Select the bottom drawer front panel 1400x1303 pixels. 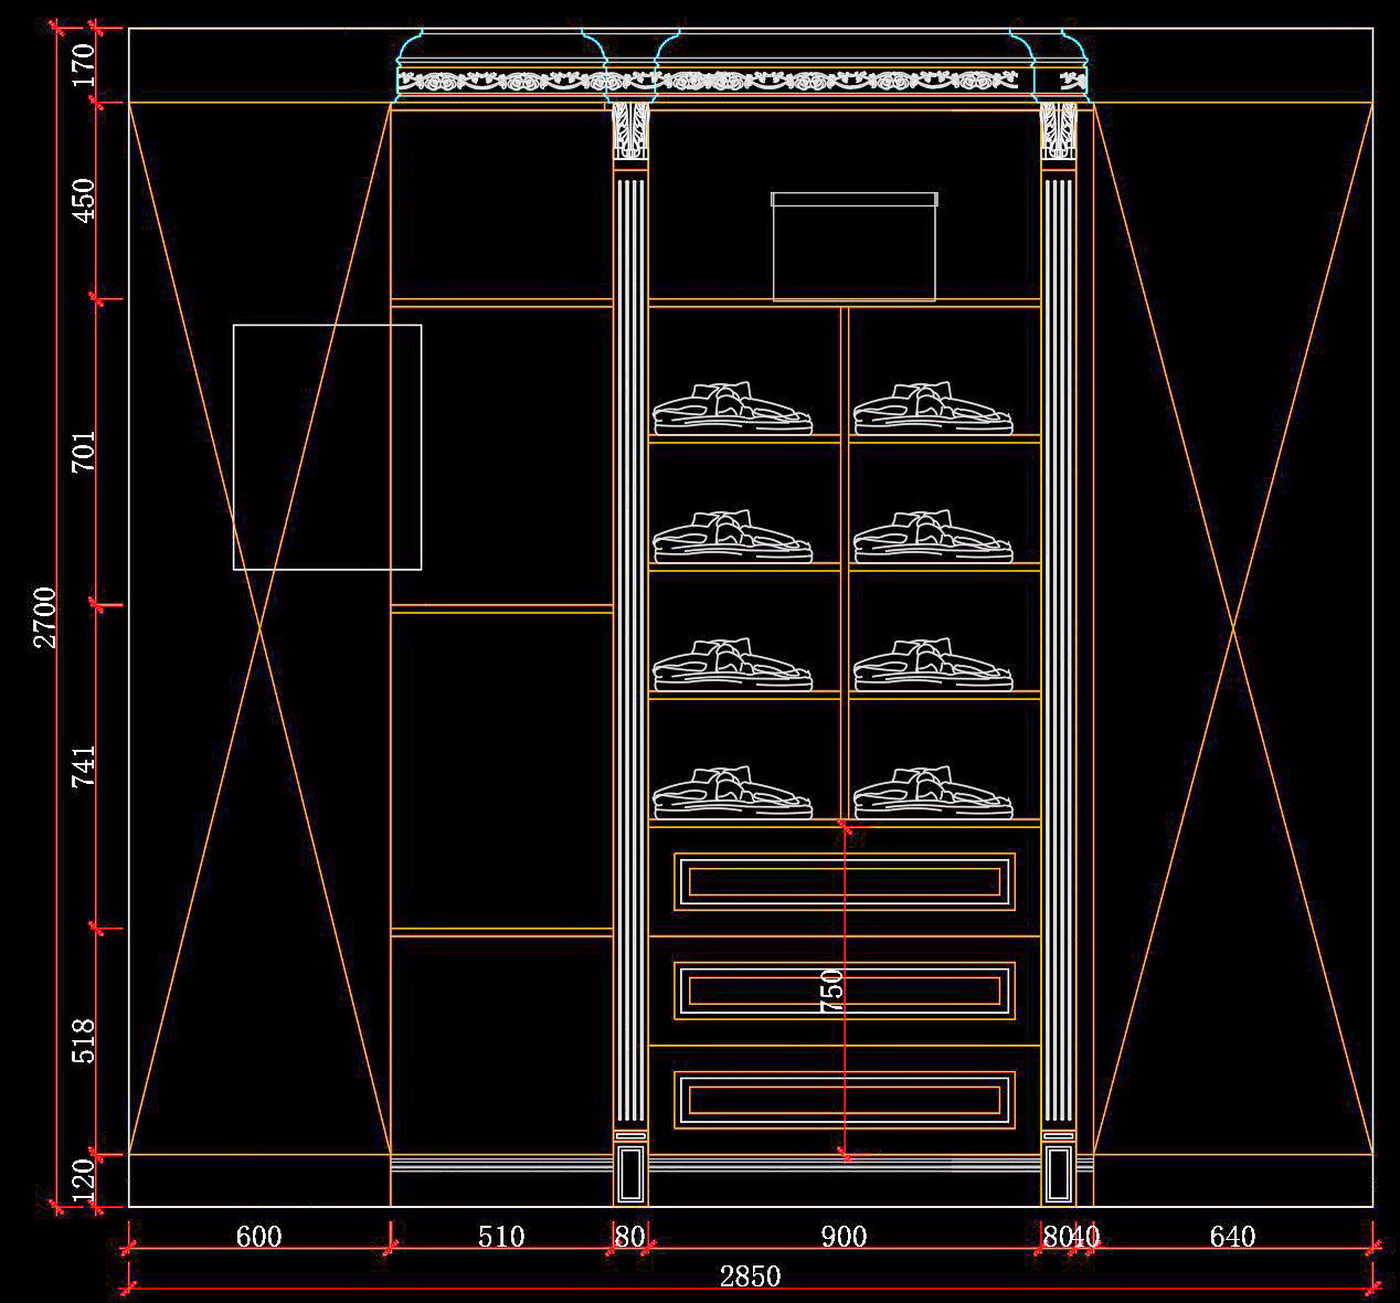click(x=844, y=1099)
